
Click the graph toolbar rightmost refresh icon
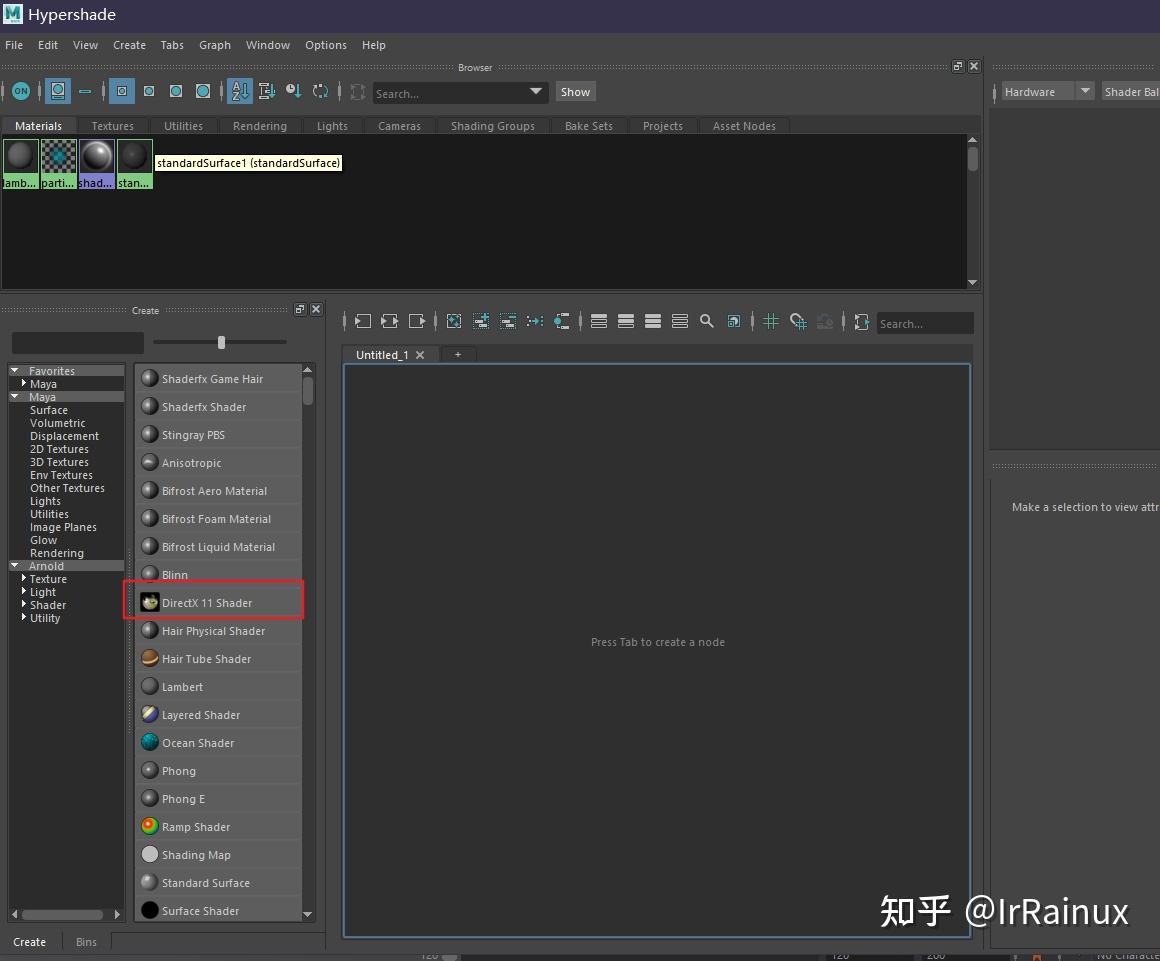coord(862,321)
